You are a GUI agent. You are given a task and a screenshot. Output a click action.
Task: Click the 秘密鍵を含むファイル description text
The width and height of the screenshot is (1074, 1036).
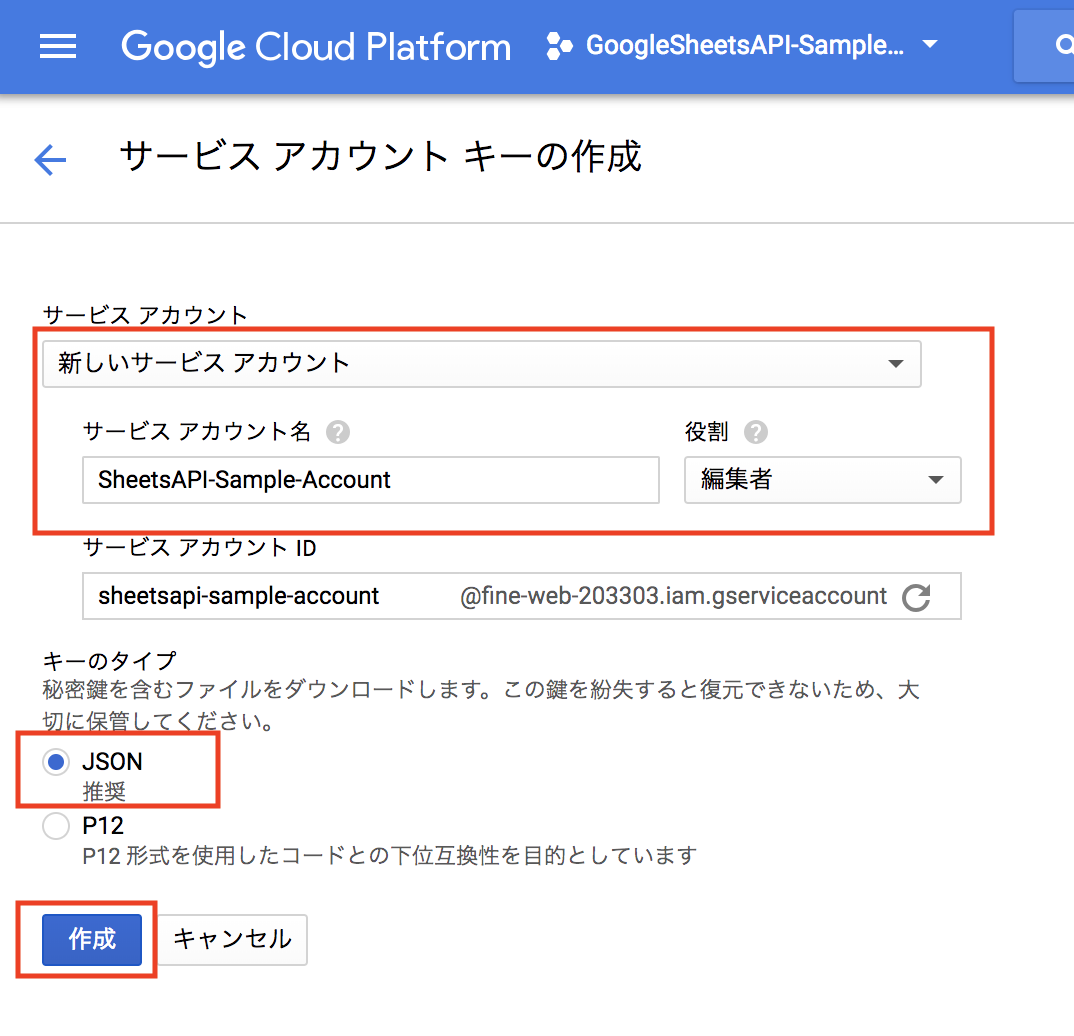click(480, 705)
